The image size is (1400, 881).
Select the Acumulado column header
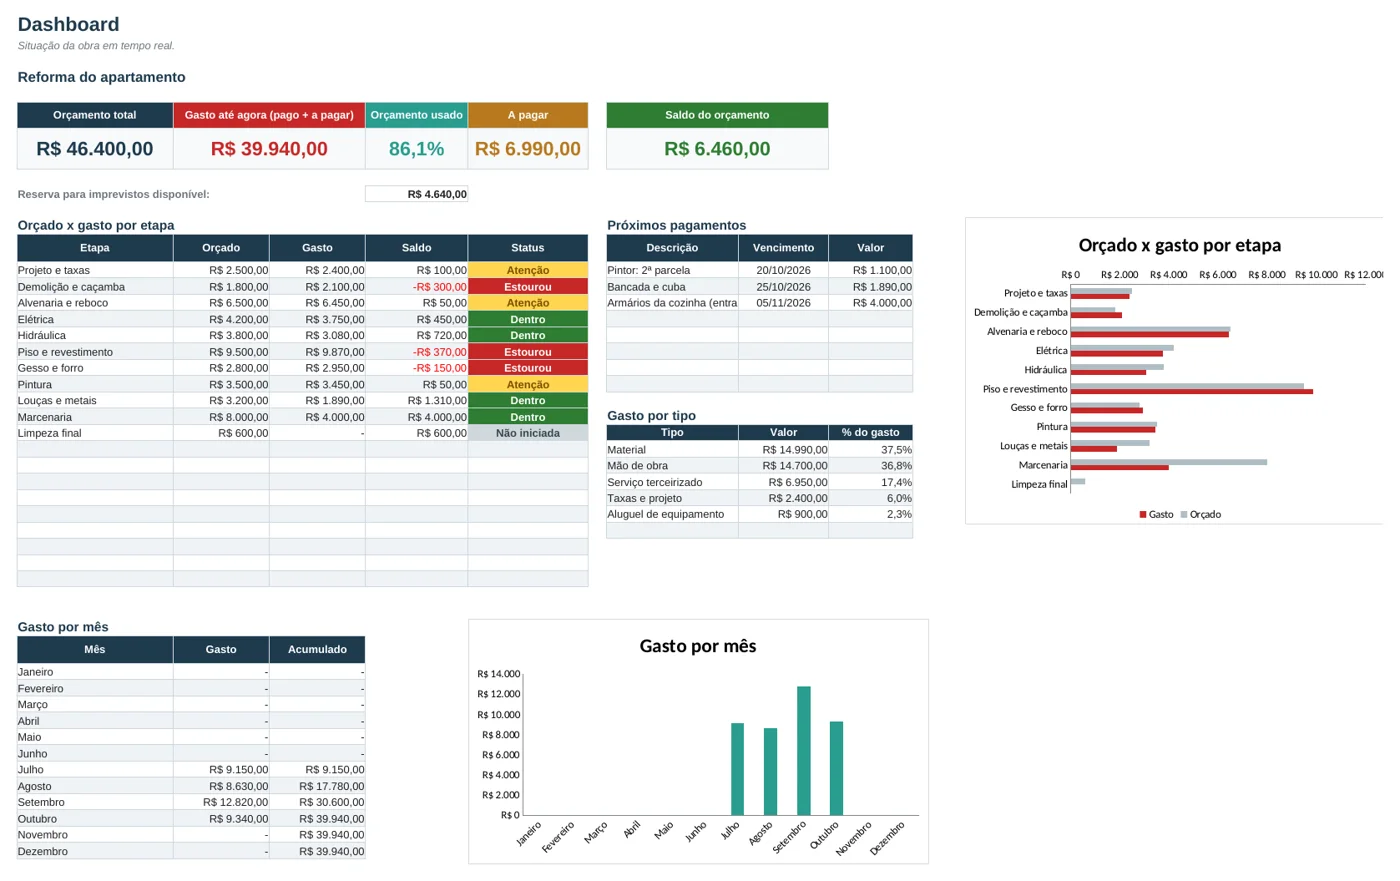[x=317, y=650]
